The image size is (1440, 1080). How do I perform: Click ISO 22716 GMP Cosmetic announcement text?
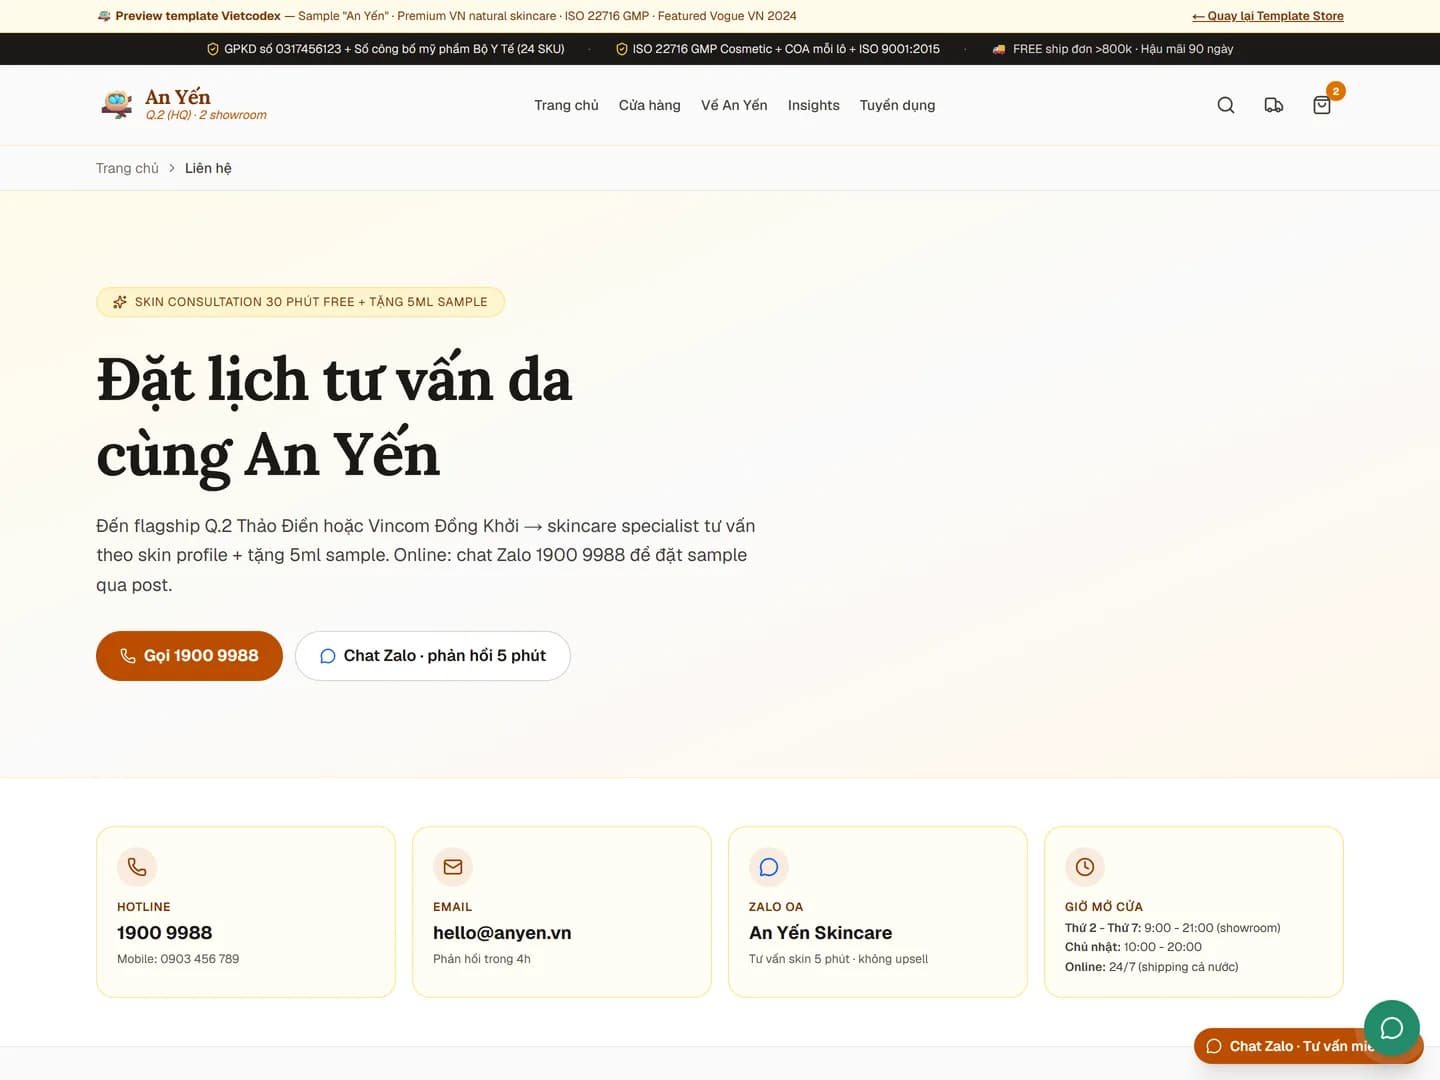pos(786,49)
